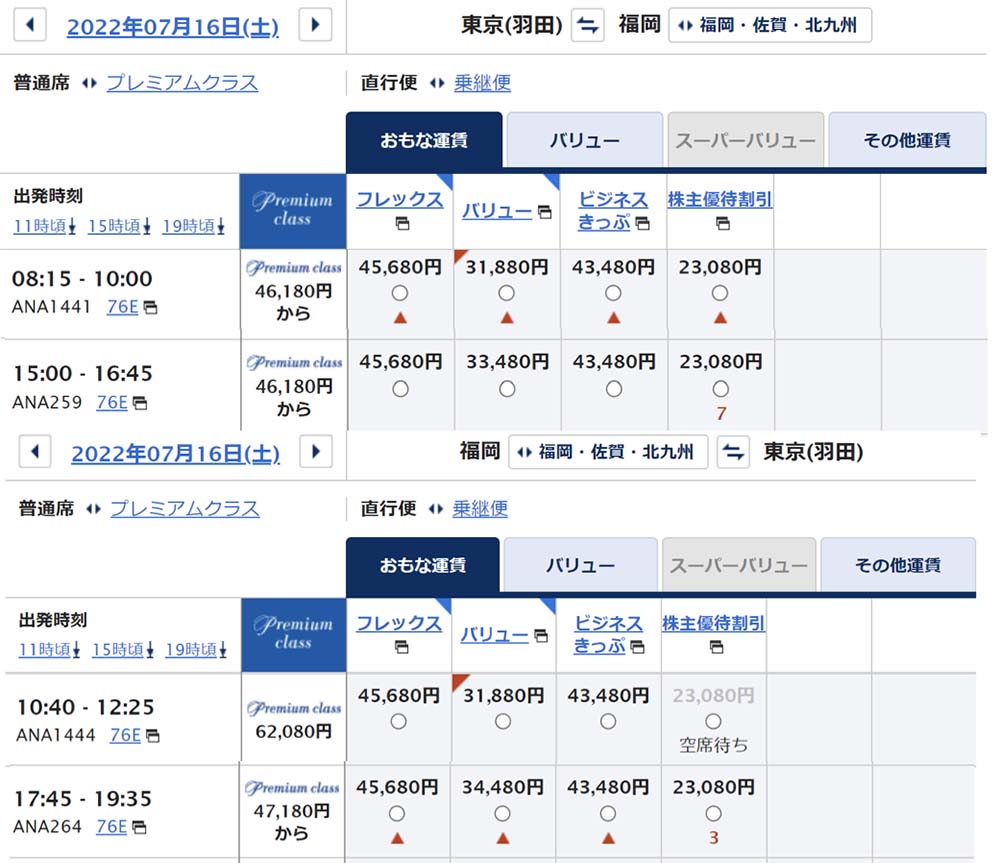This screenshot has height=863, width=1000.
Task: Select 34,480円 バリュー fare for ANA264
Action: (503, 814)
